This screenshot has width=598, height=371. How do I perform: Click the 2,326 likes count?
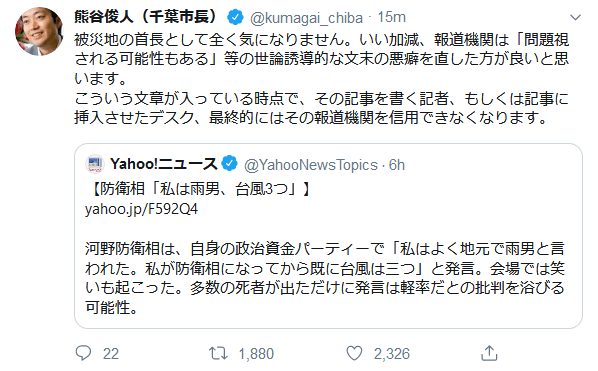392,354
